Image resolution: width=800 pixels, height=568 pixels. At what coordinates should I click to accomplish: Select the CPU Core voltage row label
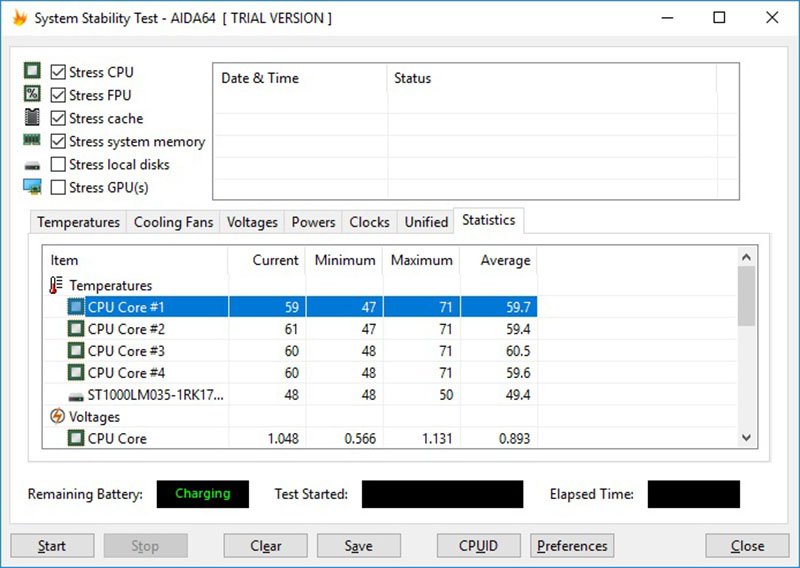(117, 439)
